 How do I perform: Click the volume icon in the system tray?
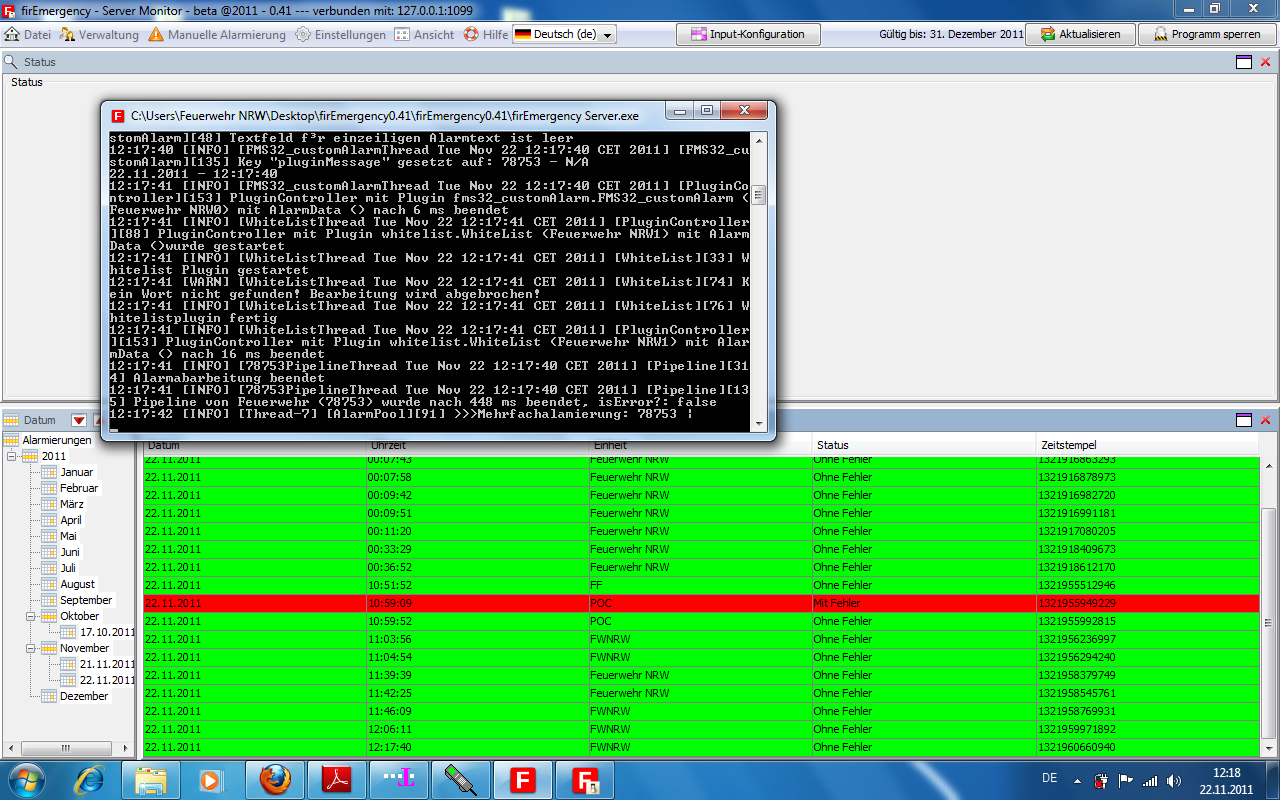1172,781
